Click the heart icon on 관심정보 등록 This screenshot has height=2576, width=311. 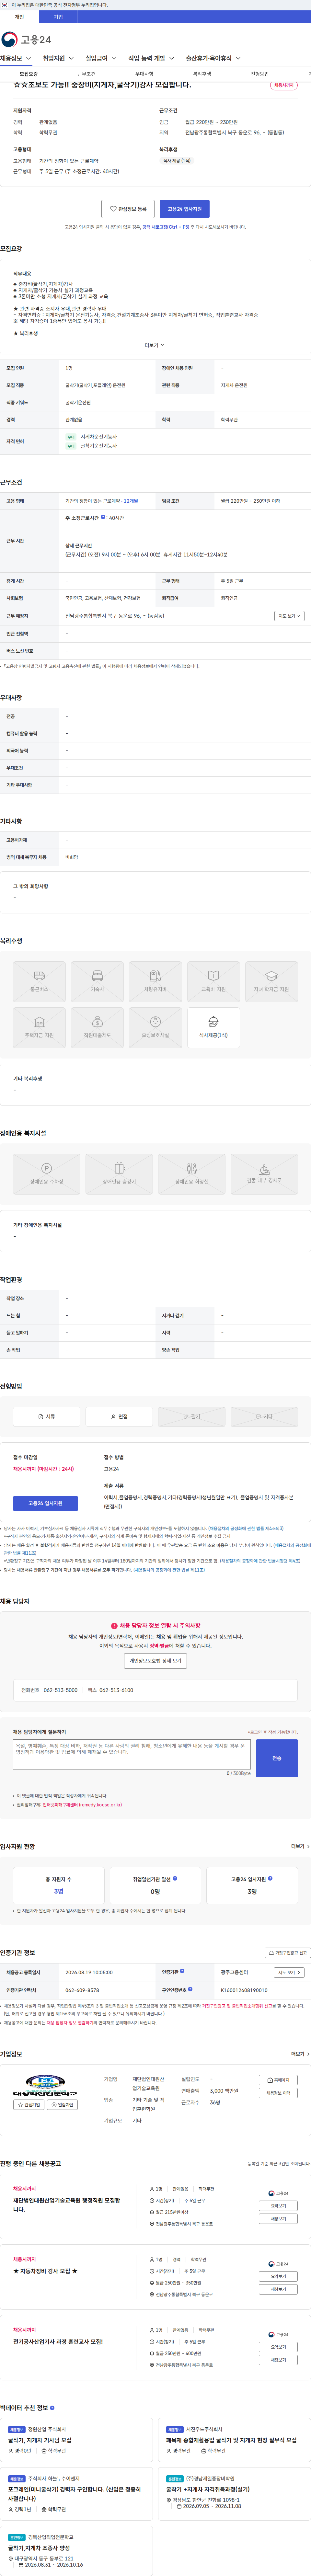113,209
